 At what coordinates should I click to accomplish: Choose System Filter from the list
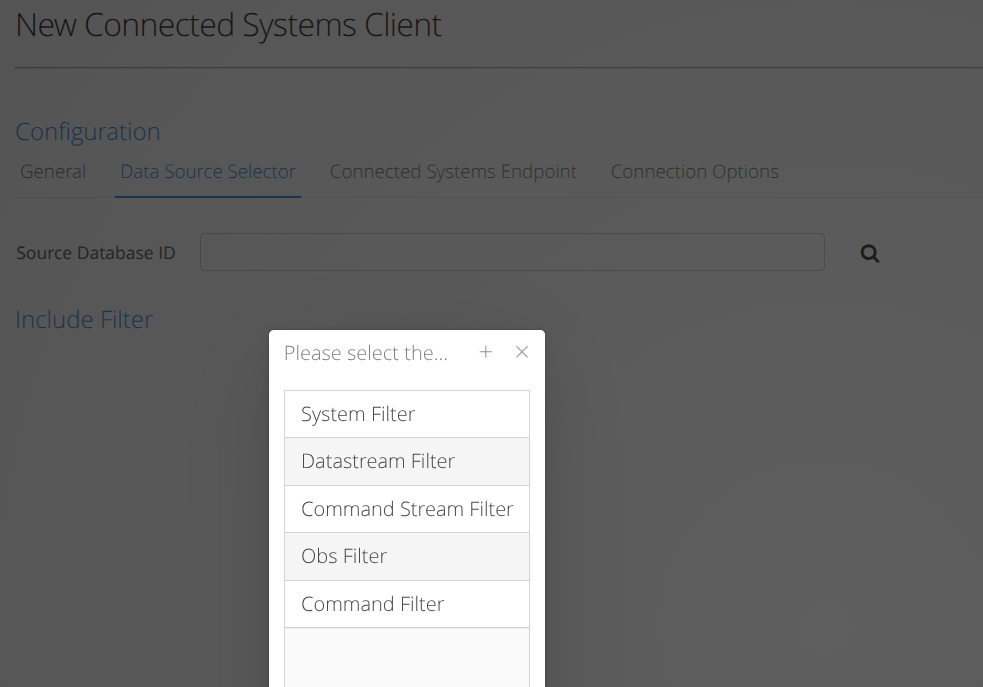point(406,414)
